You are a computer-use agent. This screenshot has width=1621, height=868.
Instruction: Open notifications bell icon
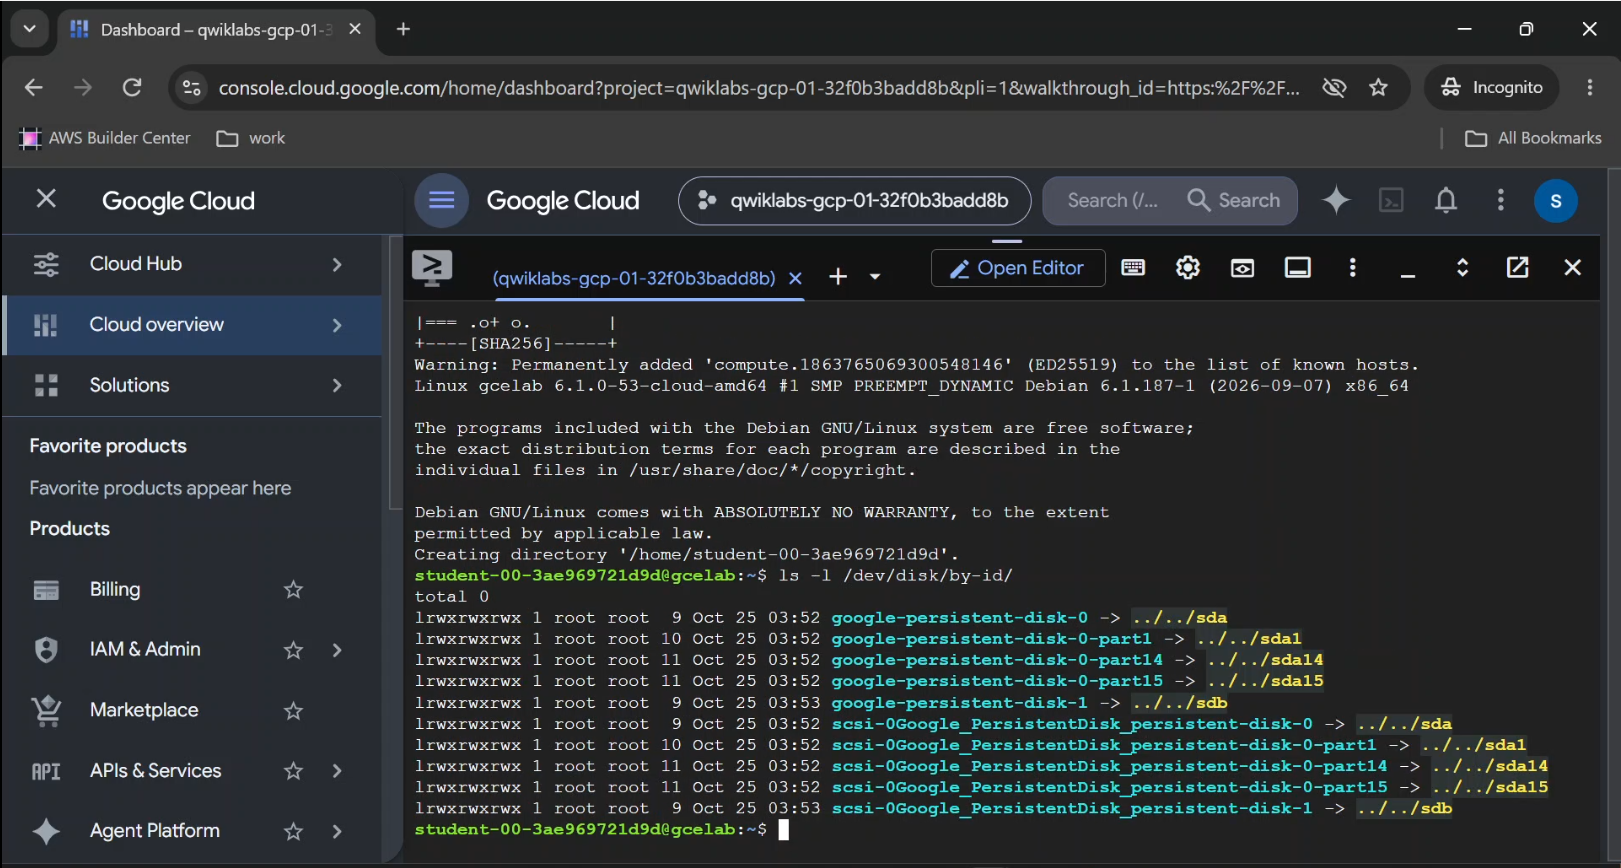coord(1446,200)
